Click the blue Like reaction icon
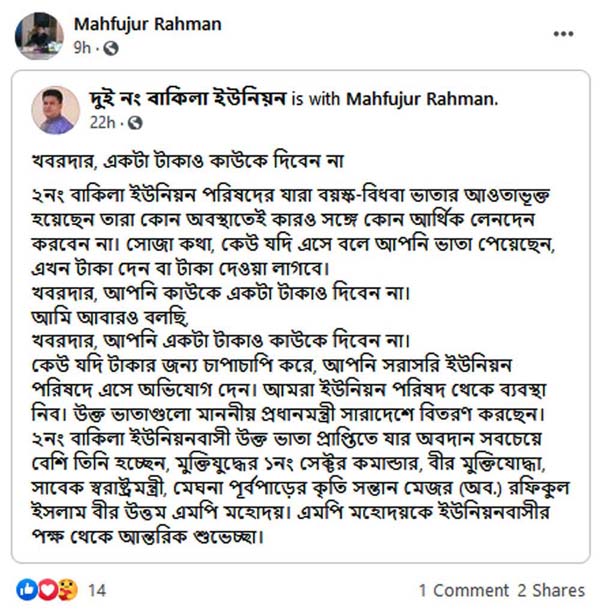The image size is (600, 613). [x=27, y=590]
